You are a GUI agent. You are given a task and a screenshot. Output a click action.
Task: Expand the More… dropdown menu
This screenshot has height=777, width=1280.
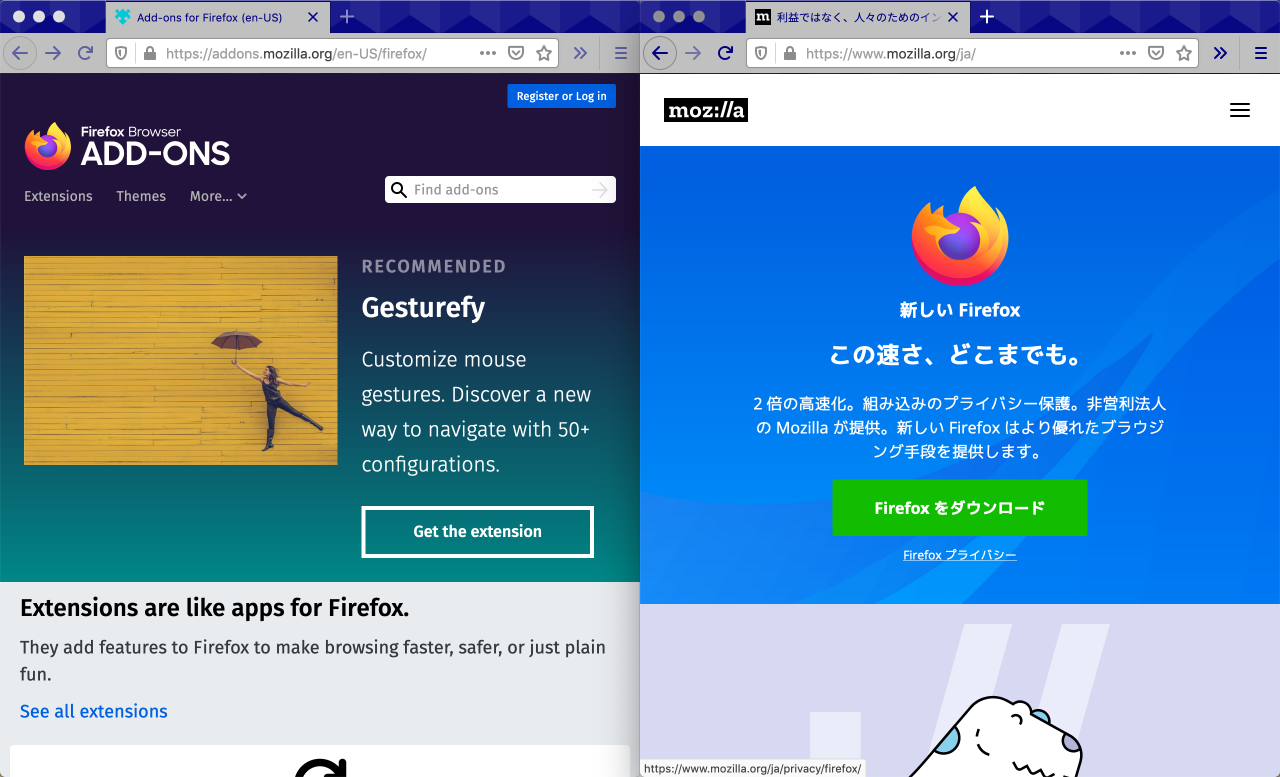click(x=218, y=196)
